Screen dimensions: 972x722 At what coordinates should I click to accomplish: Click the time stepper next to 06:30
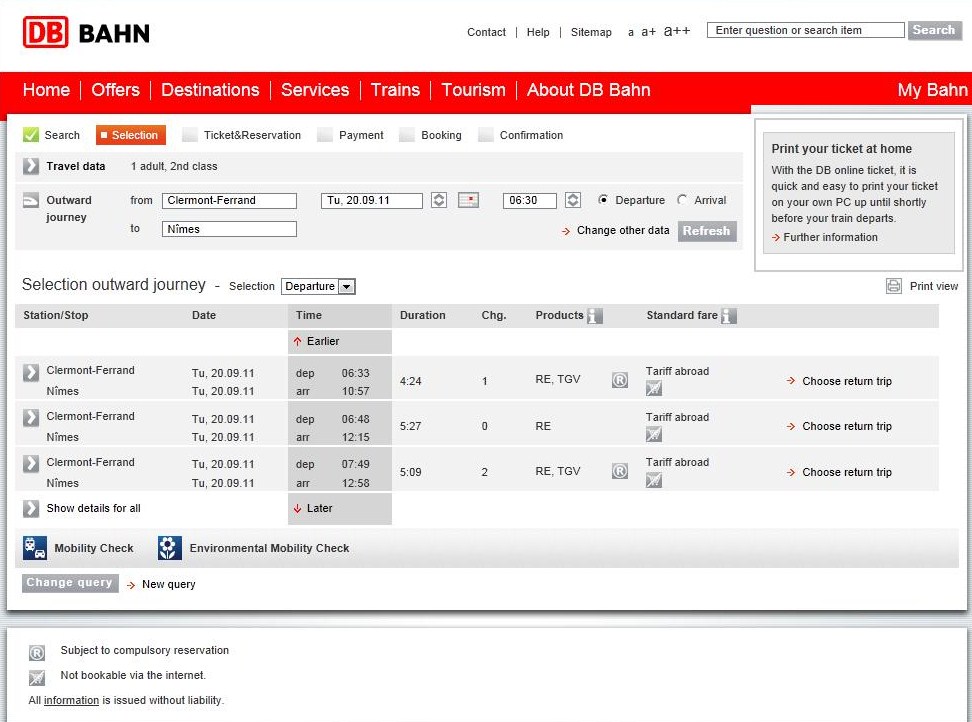click(x=573, y=200)
